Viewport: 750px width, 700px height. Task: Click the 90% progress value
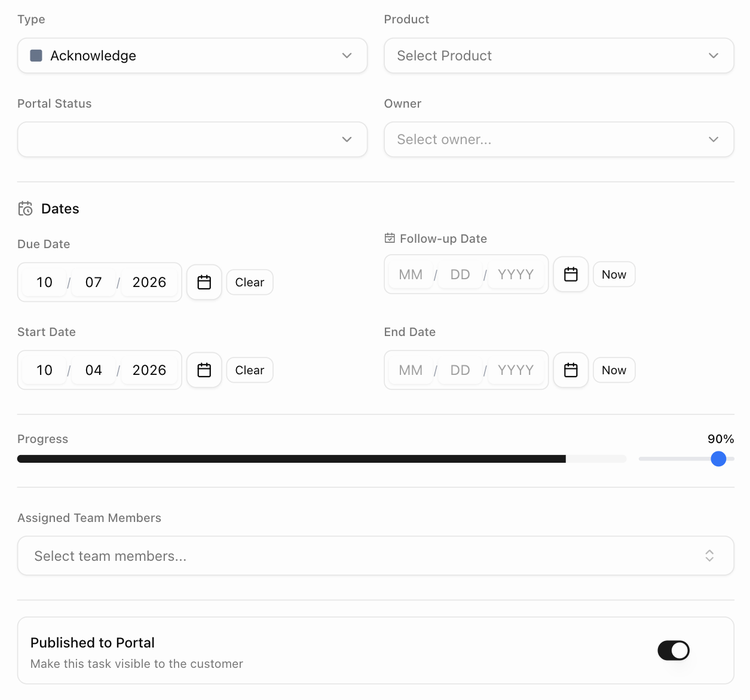pos(720,439)
